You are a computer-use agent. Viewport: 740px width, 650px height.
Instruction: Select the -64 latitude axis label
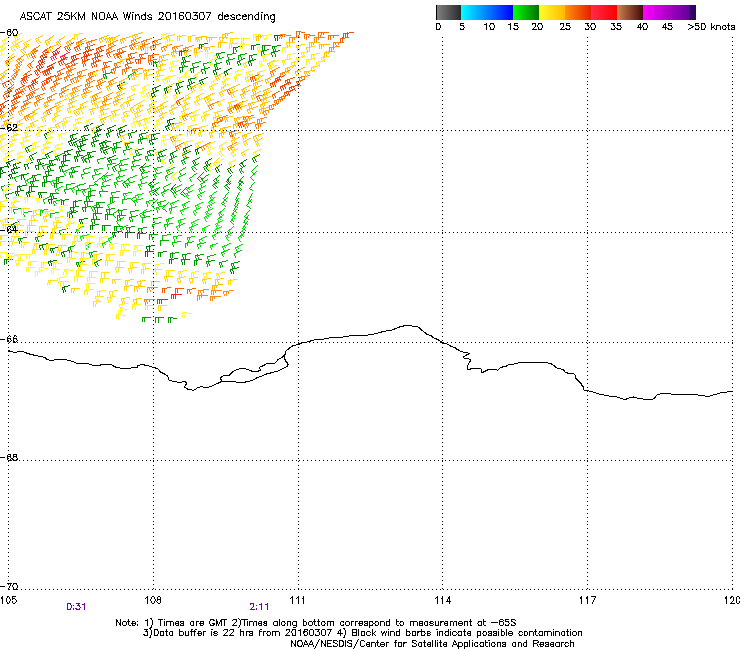click(x=9, y=229)
